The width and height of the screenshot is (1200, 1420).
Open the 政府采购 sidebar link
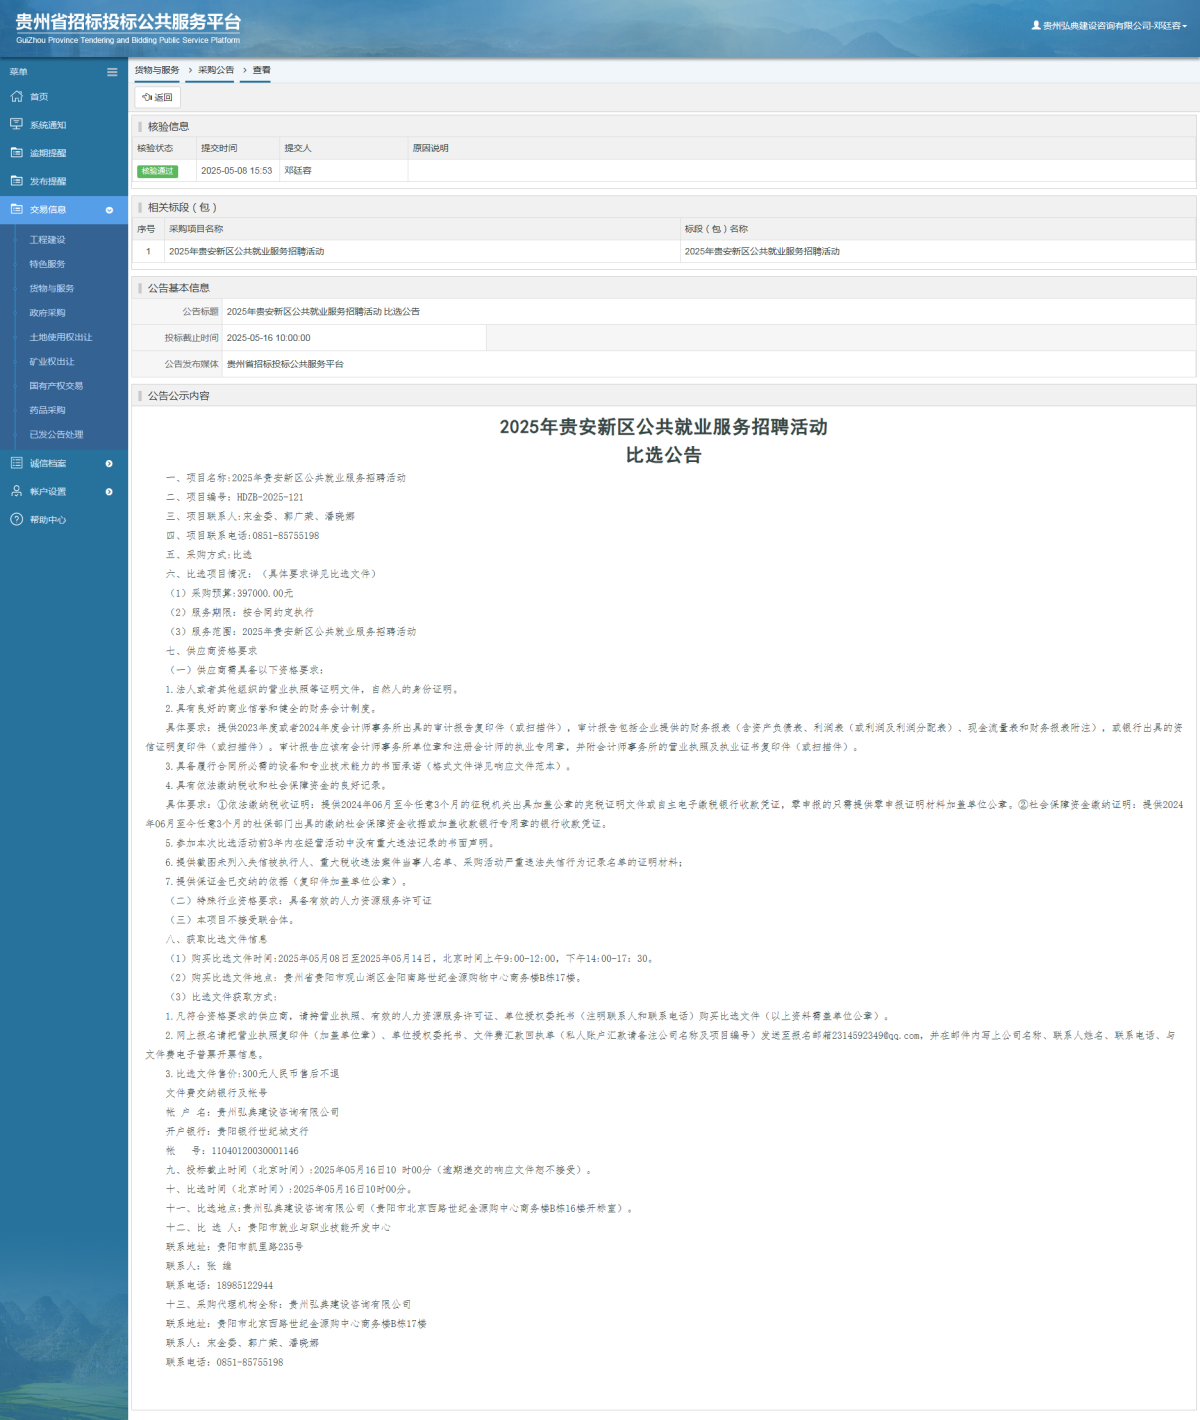coord(47,312)
